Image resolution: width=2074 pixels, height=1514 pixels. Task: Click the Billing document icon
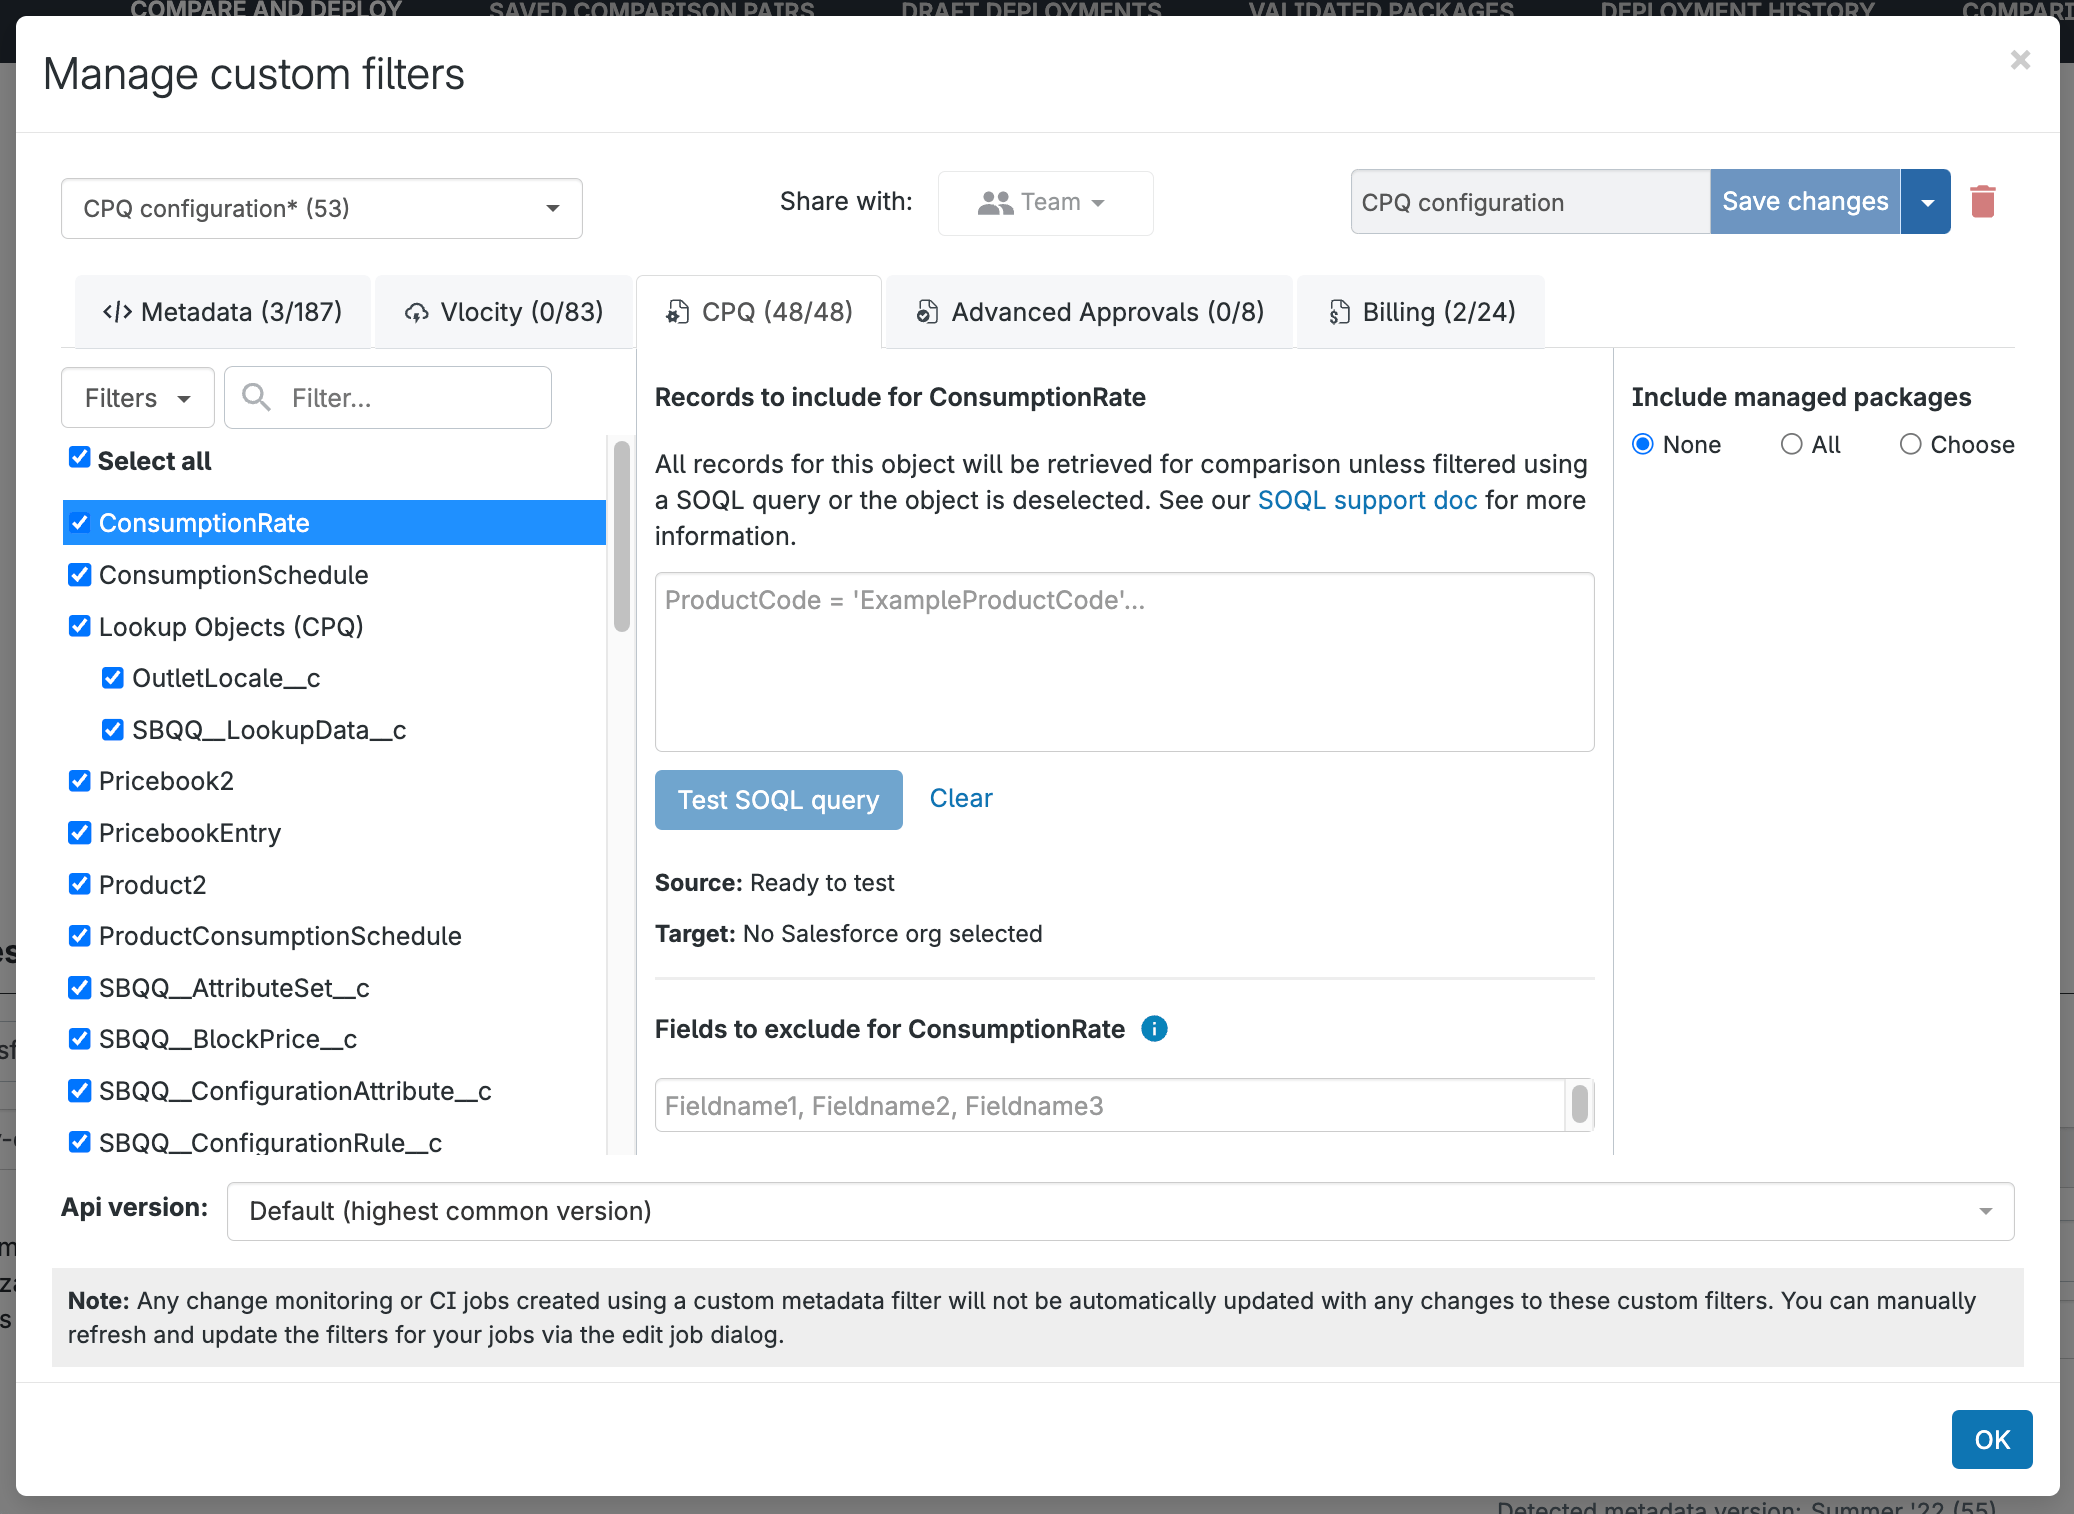1339,312
